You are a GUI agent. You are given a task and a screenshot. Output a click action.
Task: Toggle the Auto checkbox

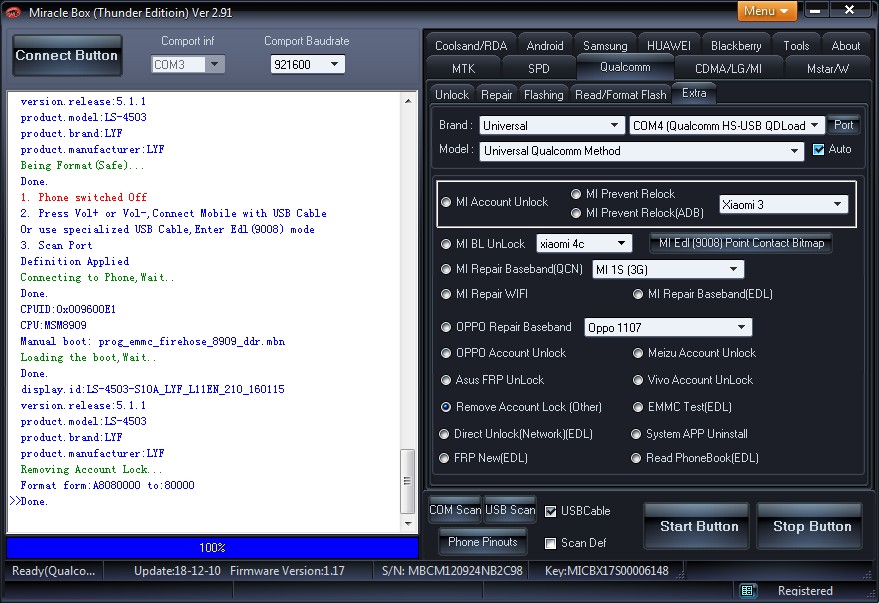[x=818, y=150]
